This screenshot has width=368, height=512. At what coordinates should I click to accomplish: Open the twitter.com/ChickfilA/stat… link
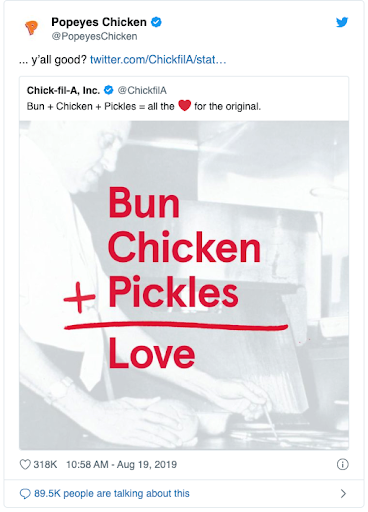tap(158, 60)
